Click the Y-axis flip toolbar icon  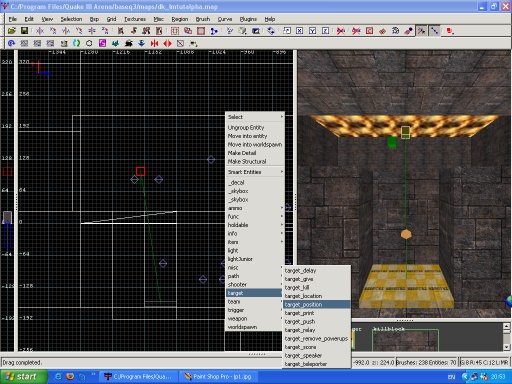[66, 31]
